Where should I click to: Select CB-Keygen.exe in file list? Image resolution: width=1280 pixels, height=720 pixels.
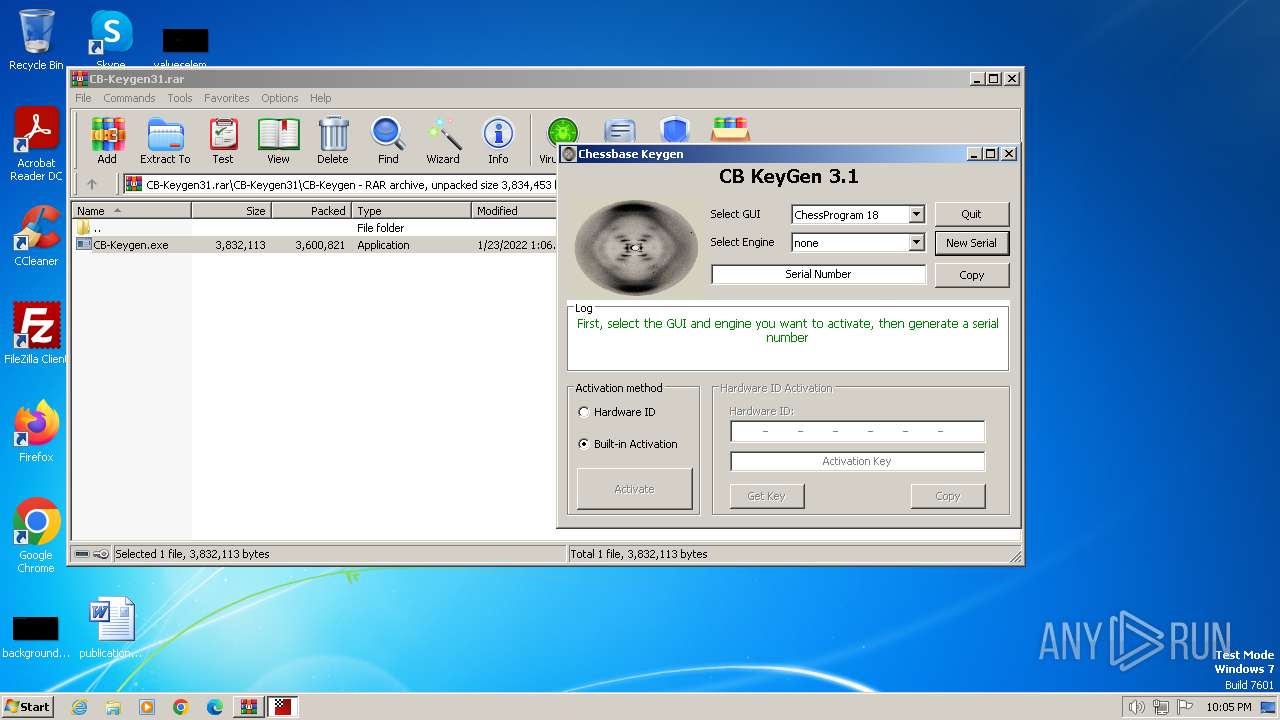coord(131,245)
